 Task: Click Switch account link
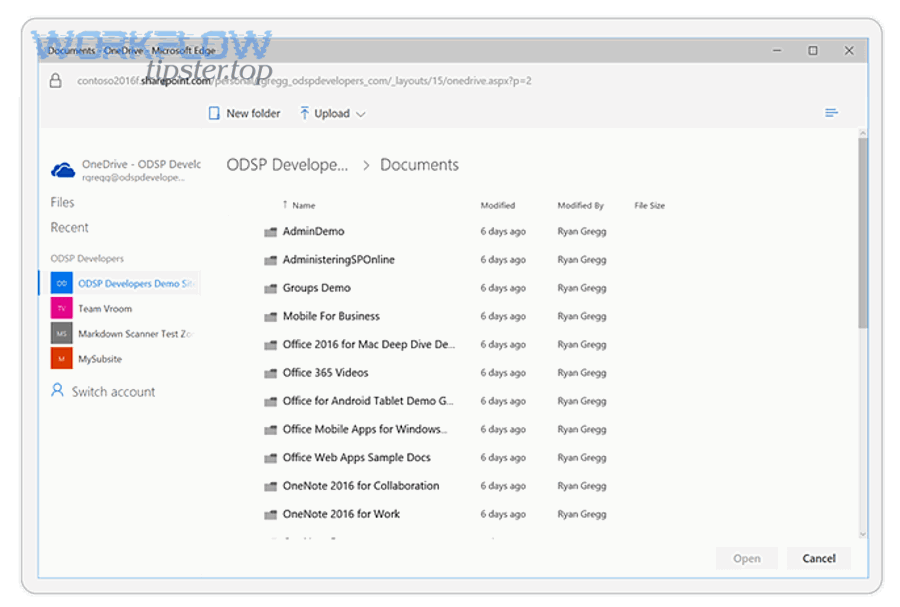(113, 392)
